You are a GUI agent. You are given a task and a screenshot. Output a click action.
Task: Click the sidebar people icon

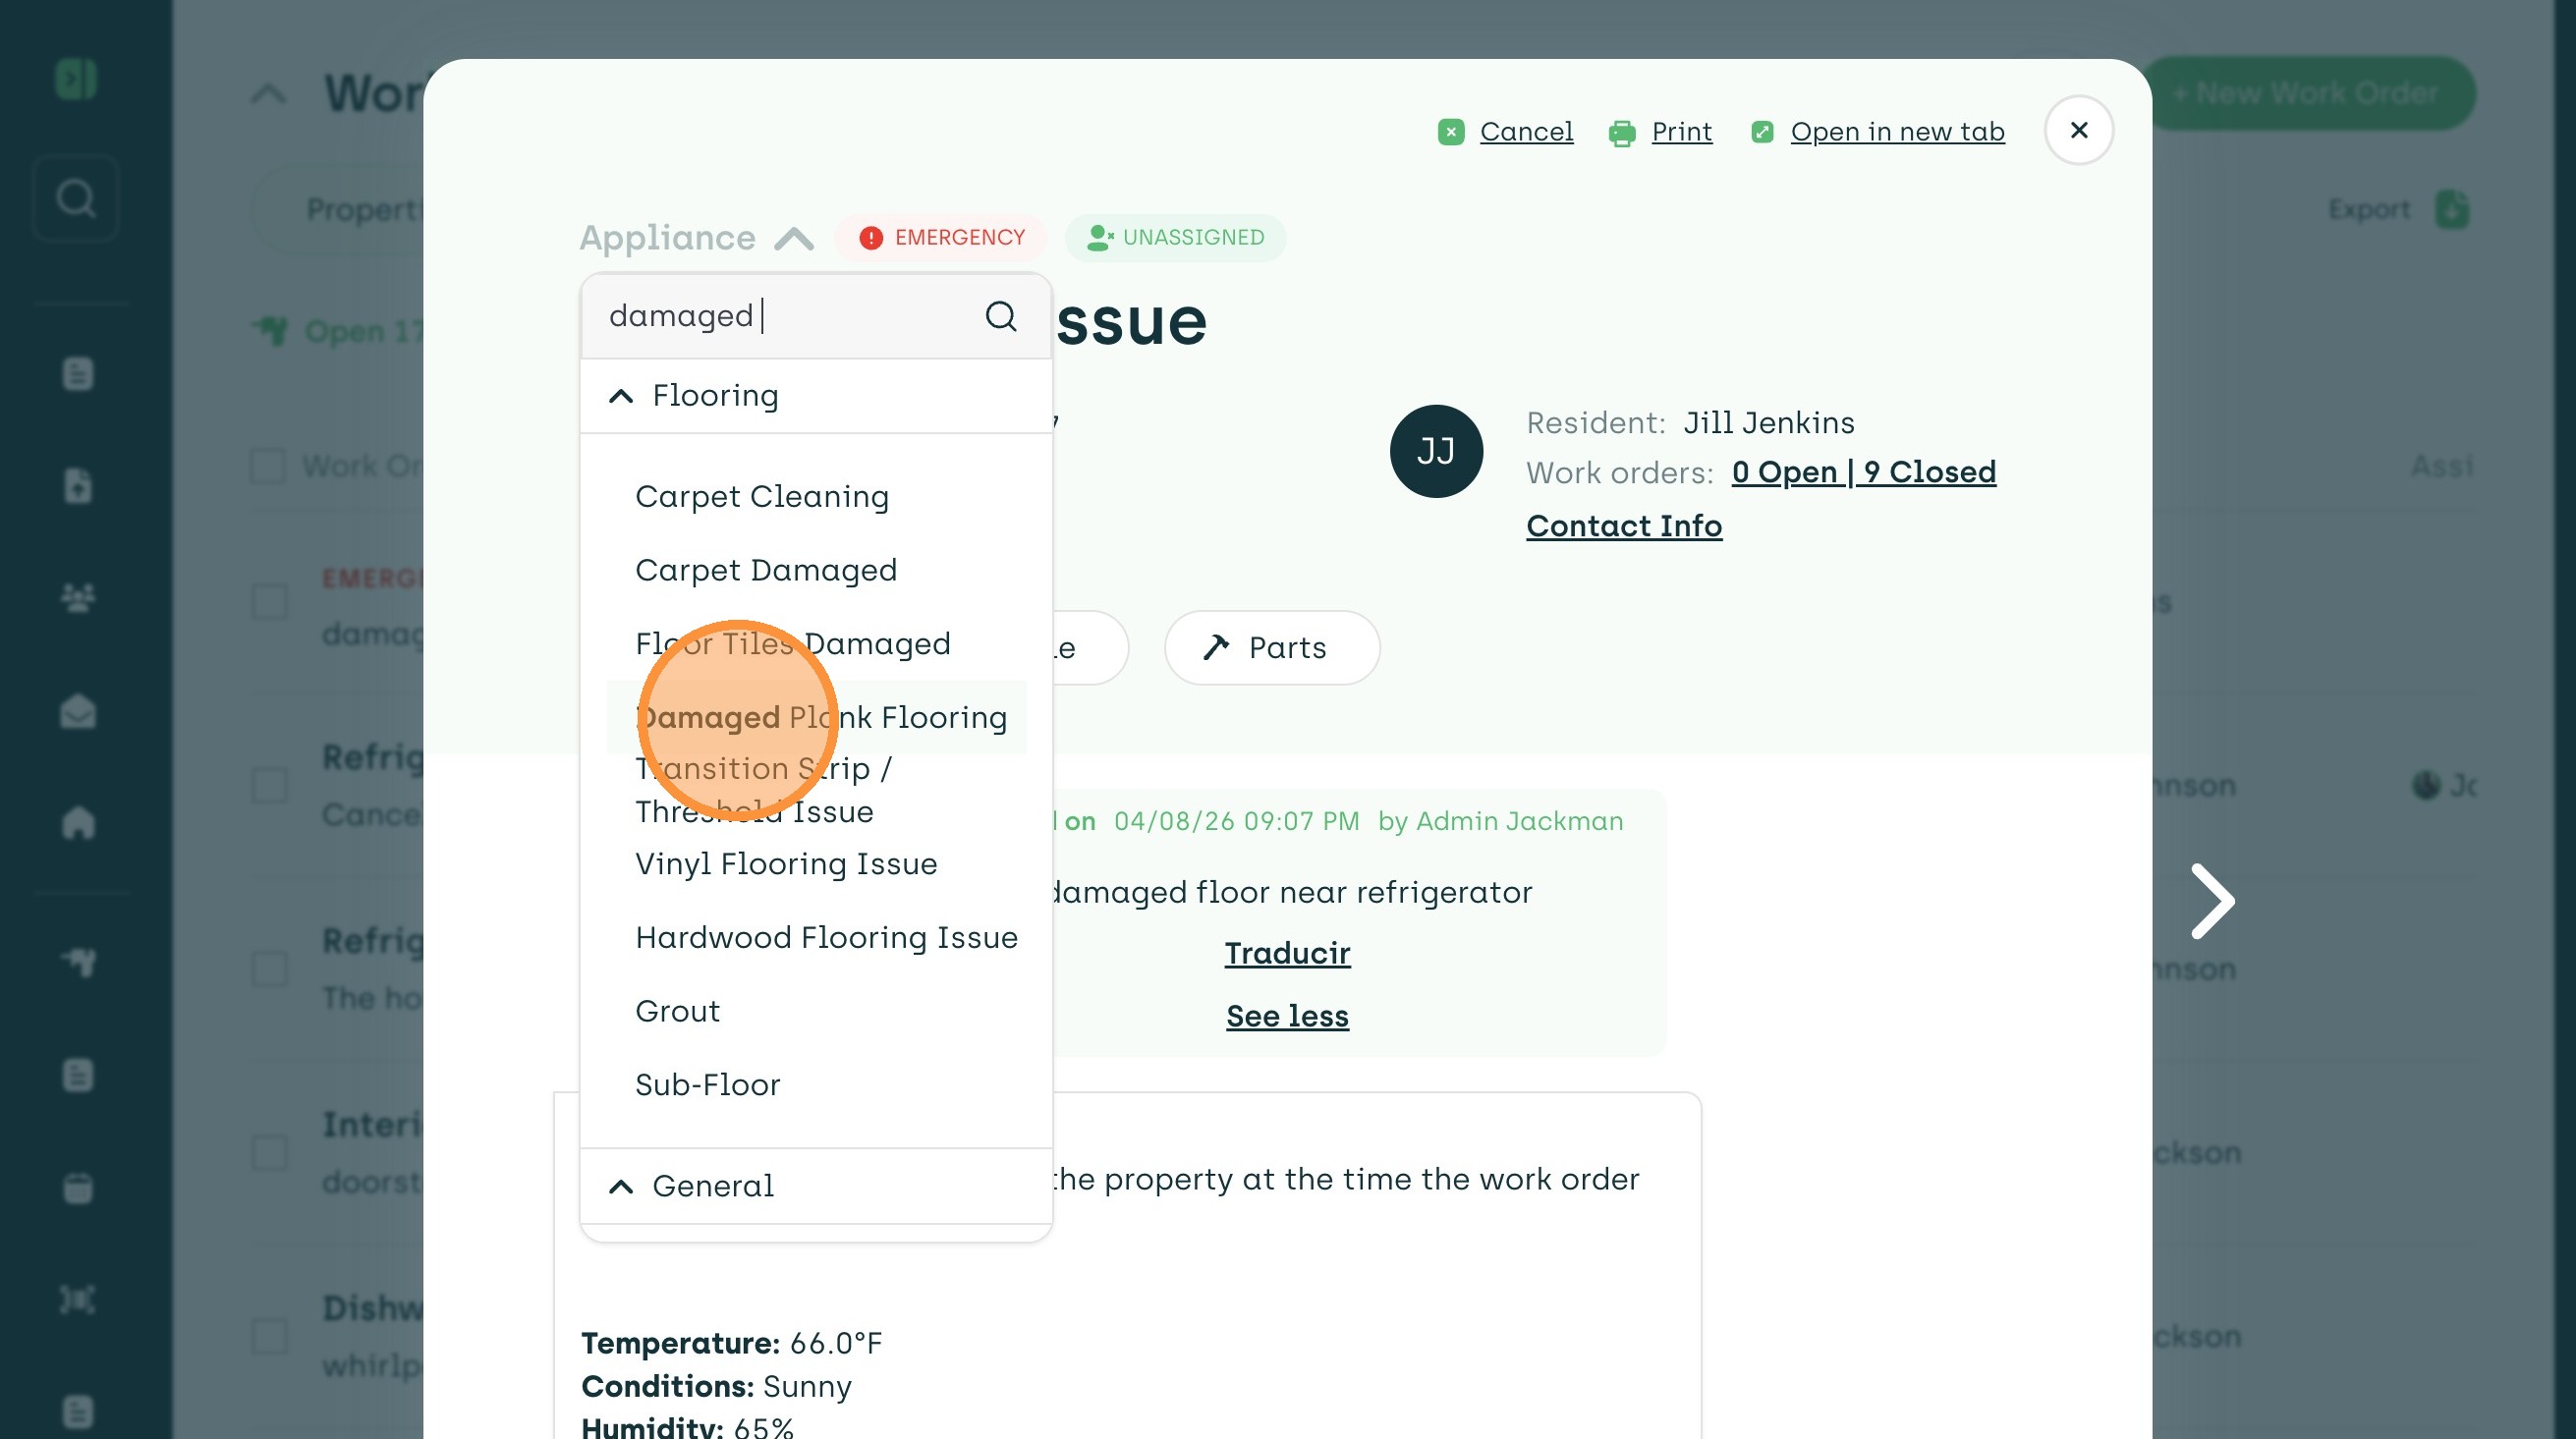78,598
